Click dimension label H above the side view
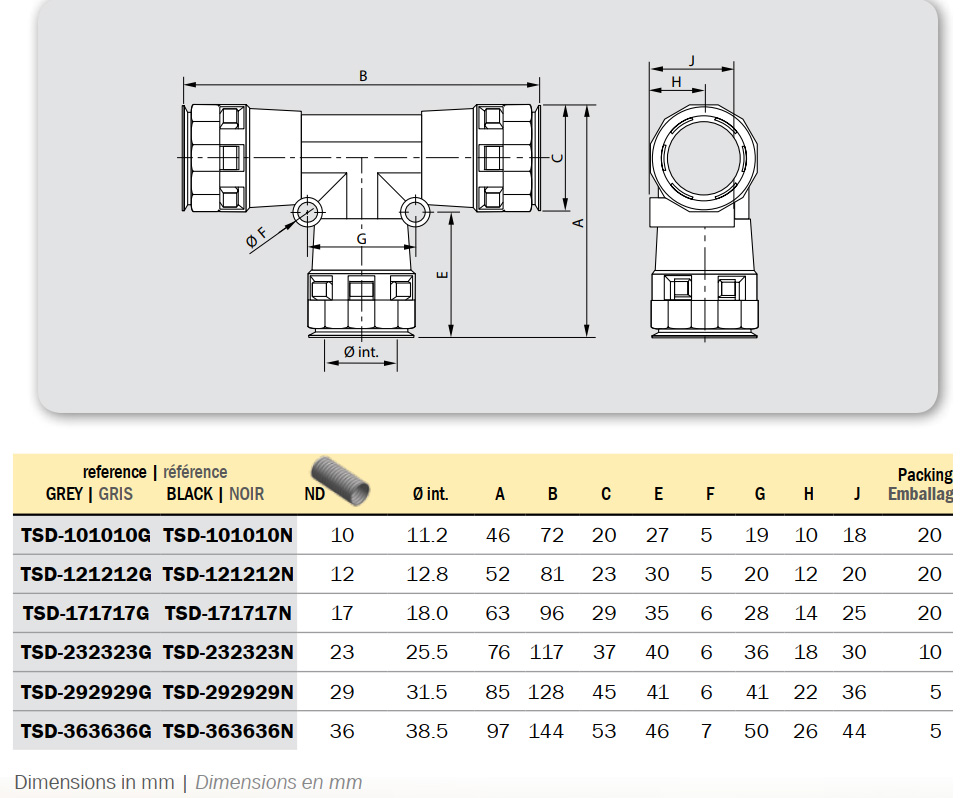Viewport: 960px width, 798px height. (677, 82)
